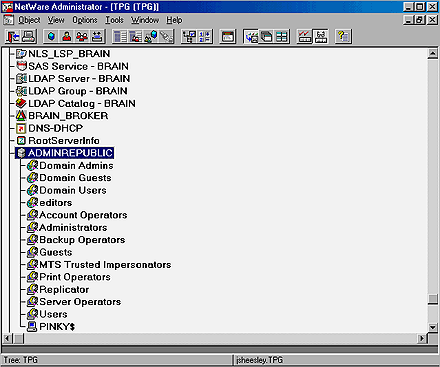
Task: Click the document icon left of Object menu
Action: click(x=9, y=20)
